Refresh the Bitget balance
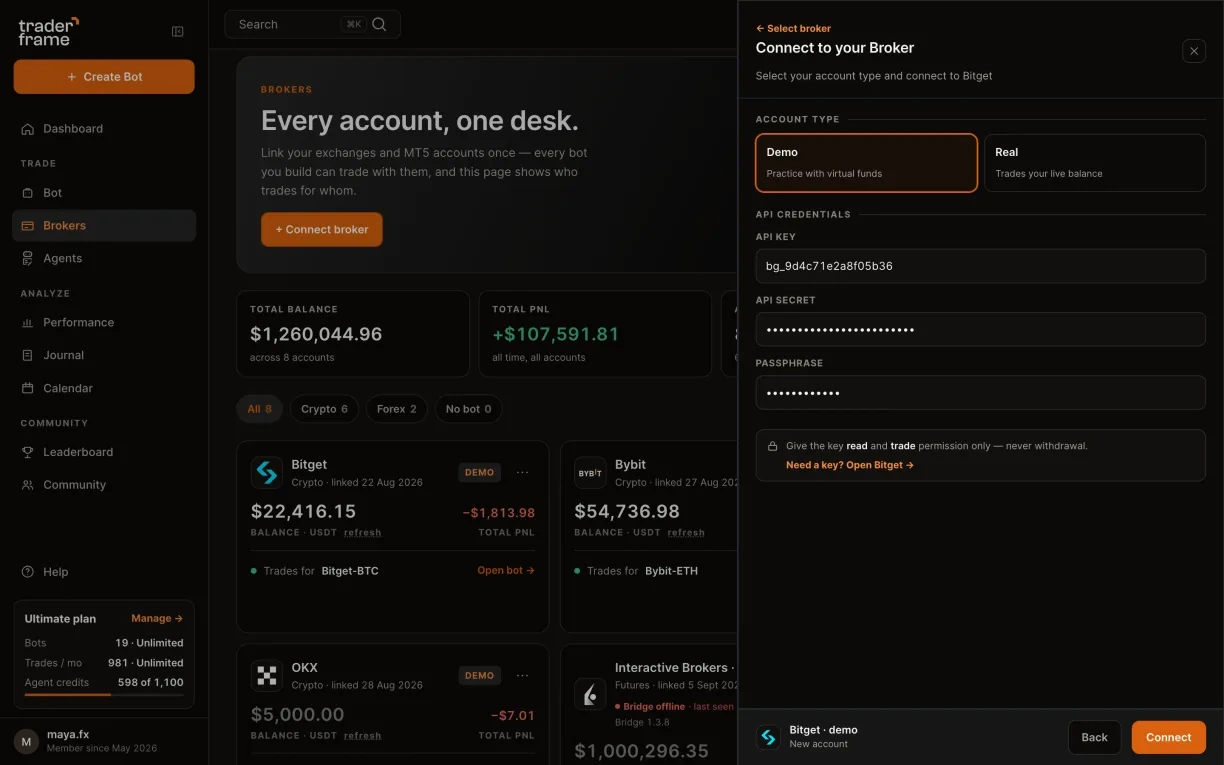 [362, 533]
